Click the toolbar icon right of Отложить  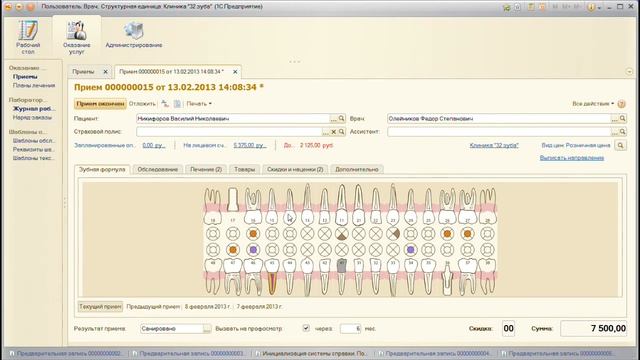165,104
